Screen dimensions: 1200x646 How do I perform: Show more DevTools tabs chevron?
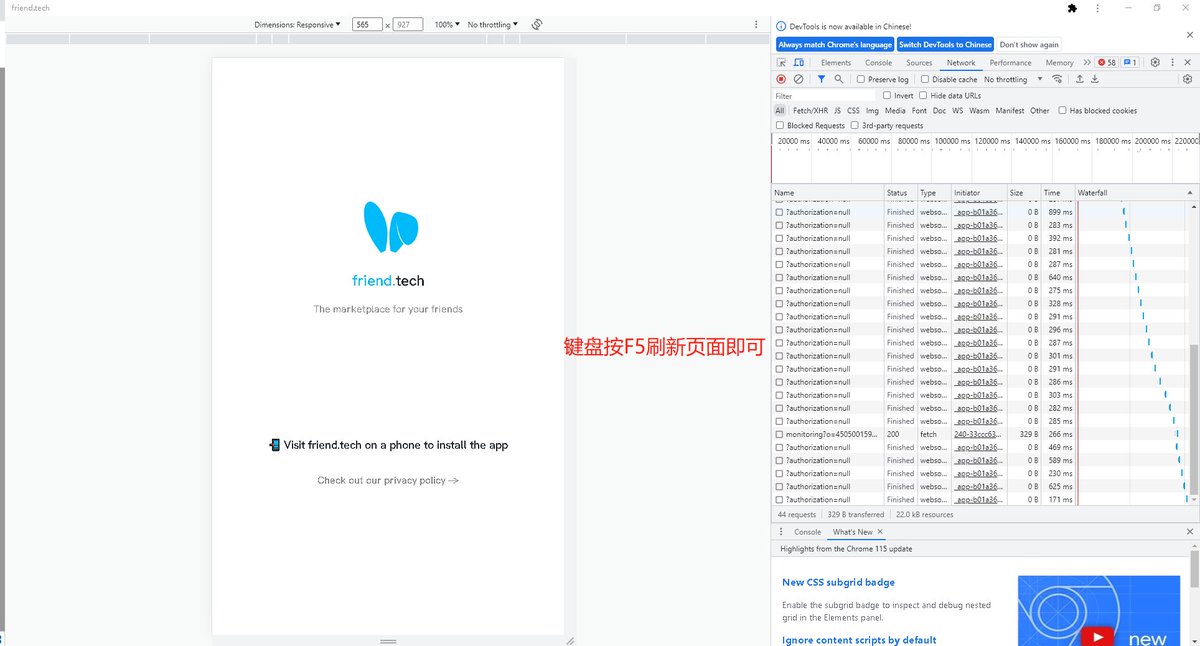tap(1087, 62)
